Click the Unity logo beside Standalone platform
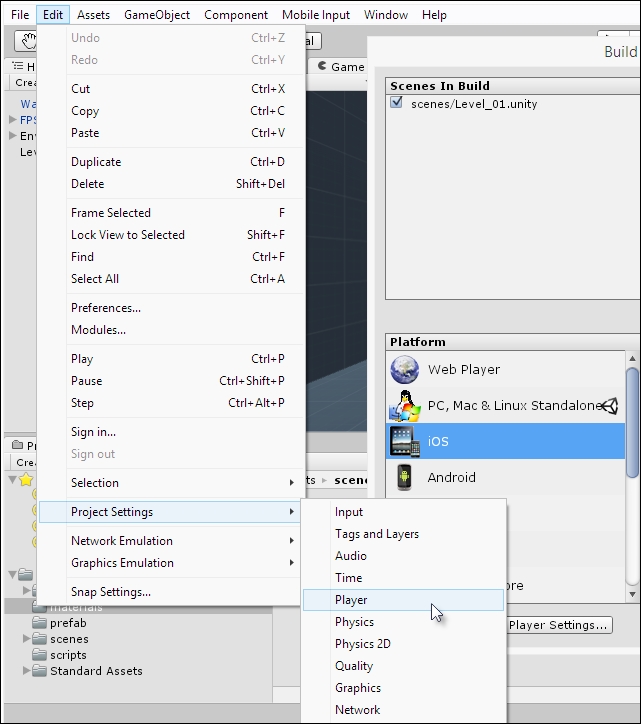 click(x=610, y=406)
